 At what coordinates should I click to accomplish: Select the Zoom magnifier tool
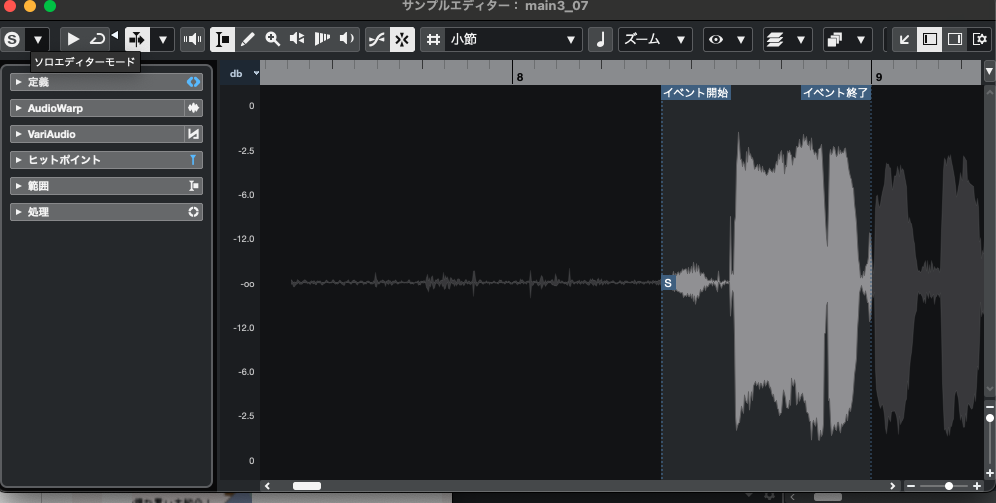(273, 39)
